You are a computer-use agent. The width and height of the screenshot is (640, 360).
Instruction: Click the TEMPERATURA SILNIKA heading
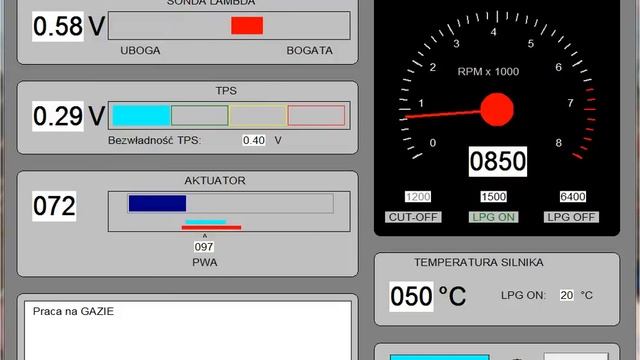pos(479,262)
